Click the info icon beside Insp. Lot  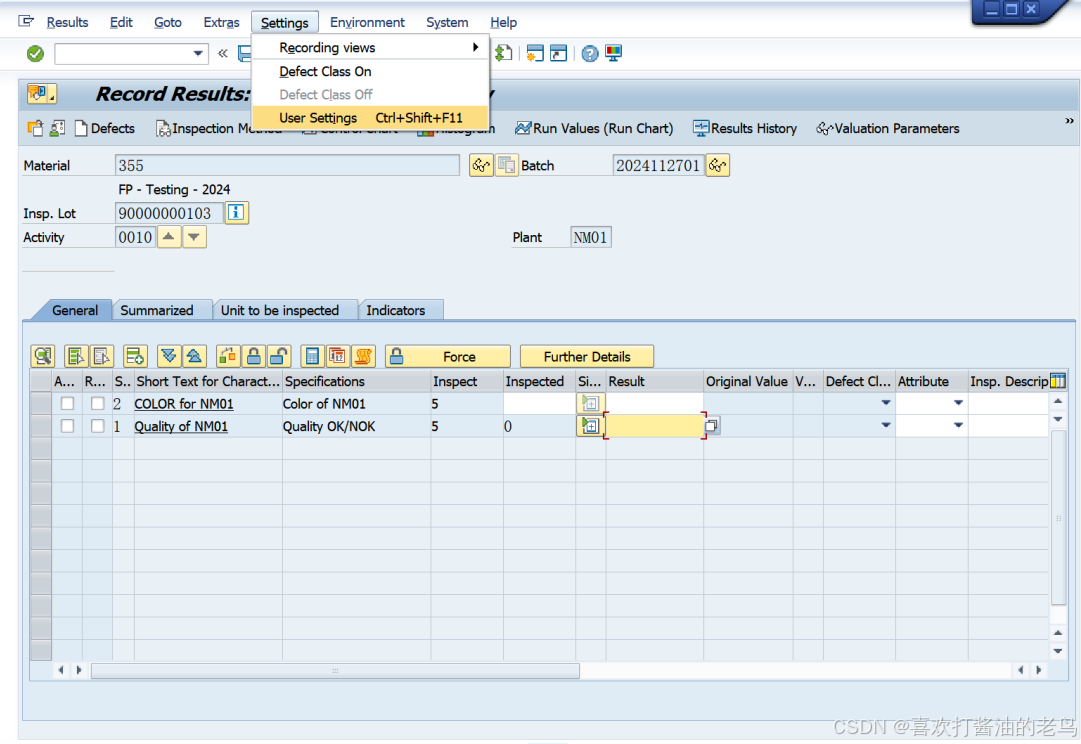[236, 212]
